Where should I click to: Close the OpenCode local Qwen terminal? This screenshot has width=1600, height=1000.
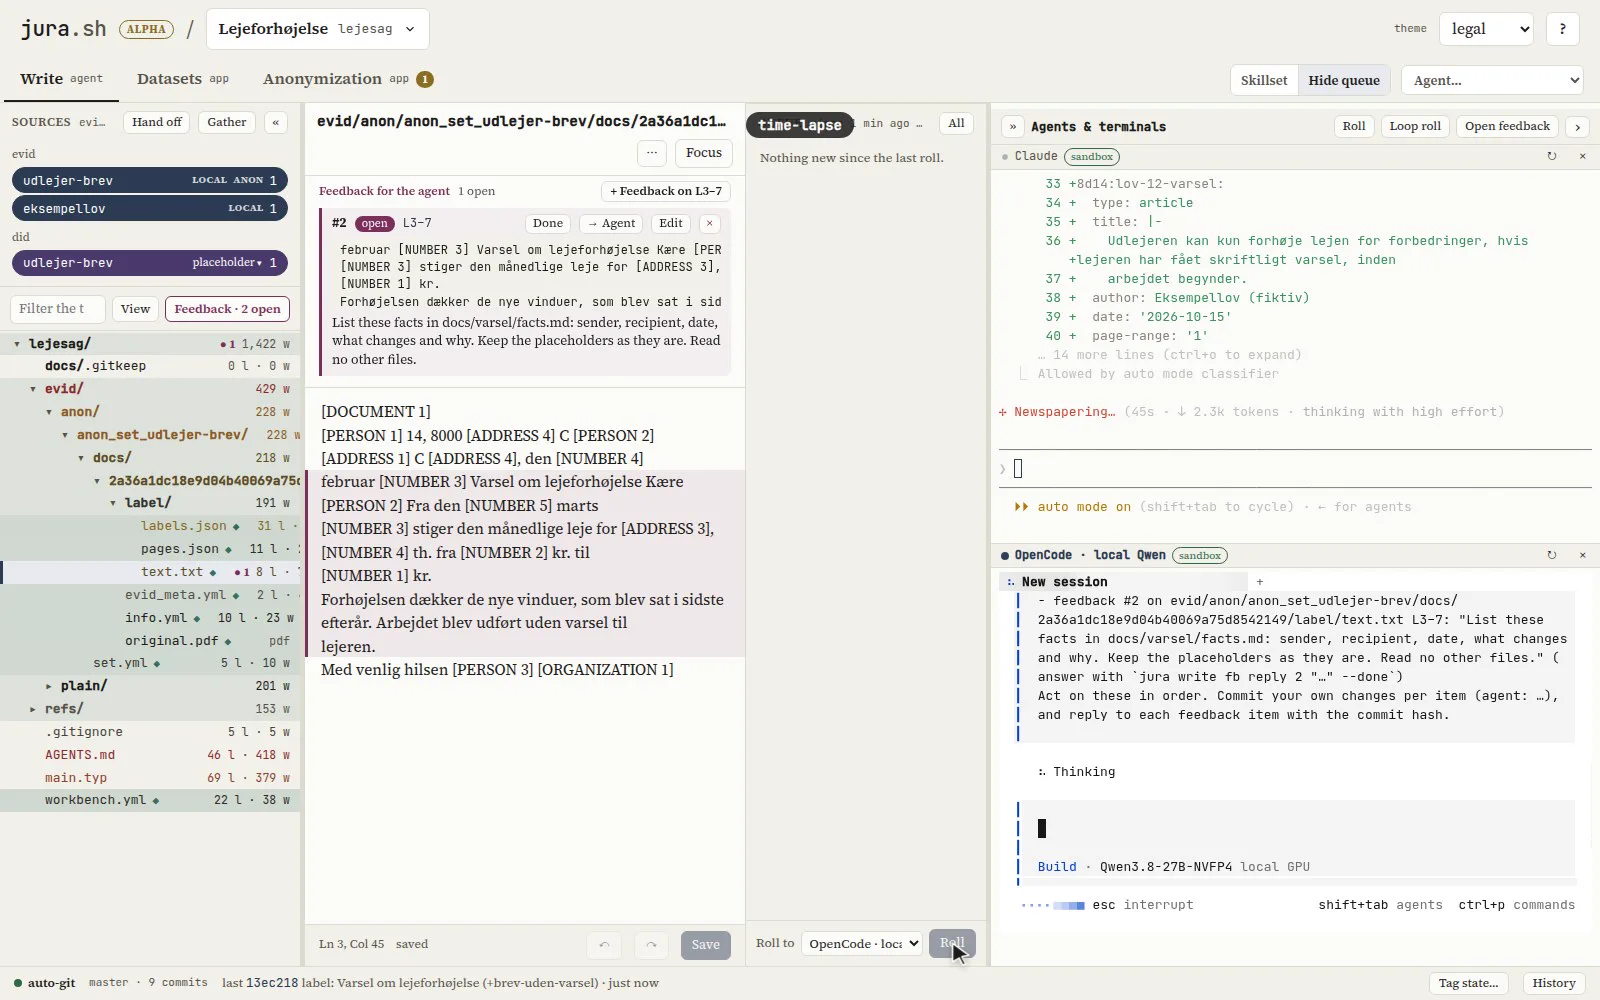pos(1582,555)
